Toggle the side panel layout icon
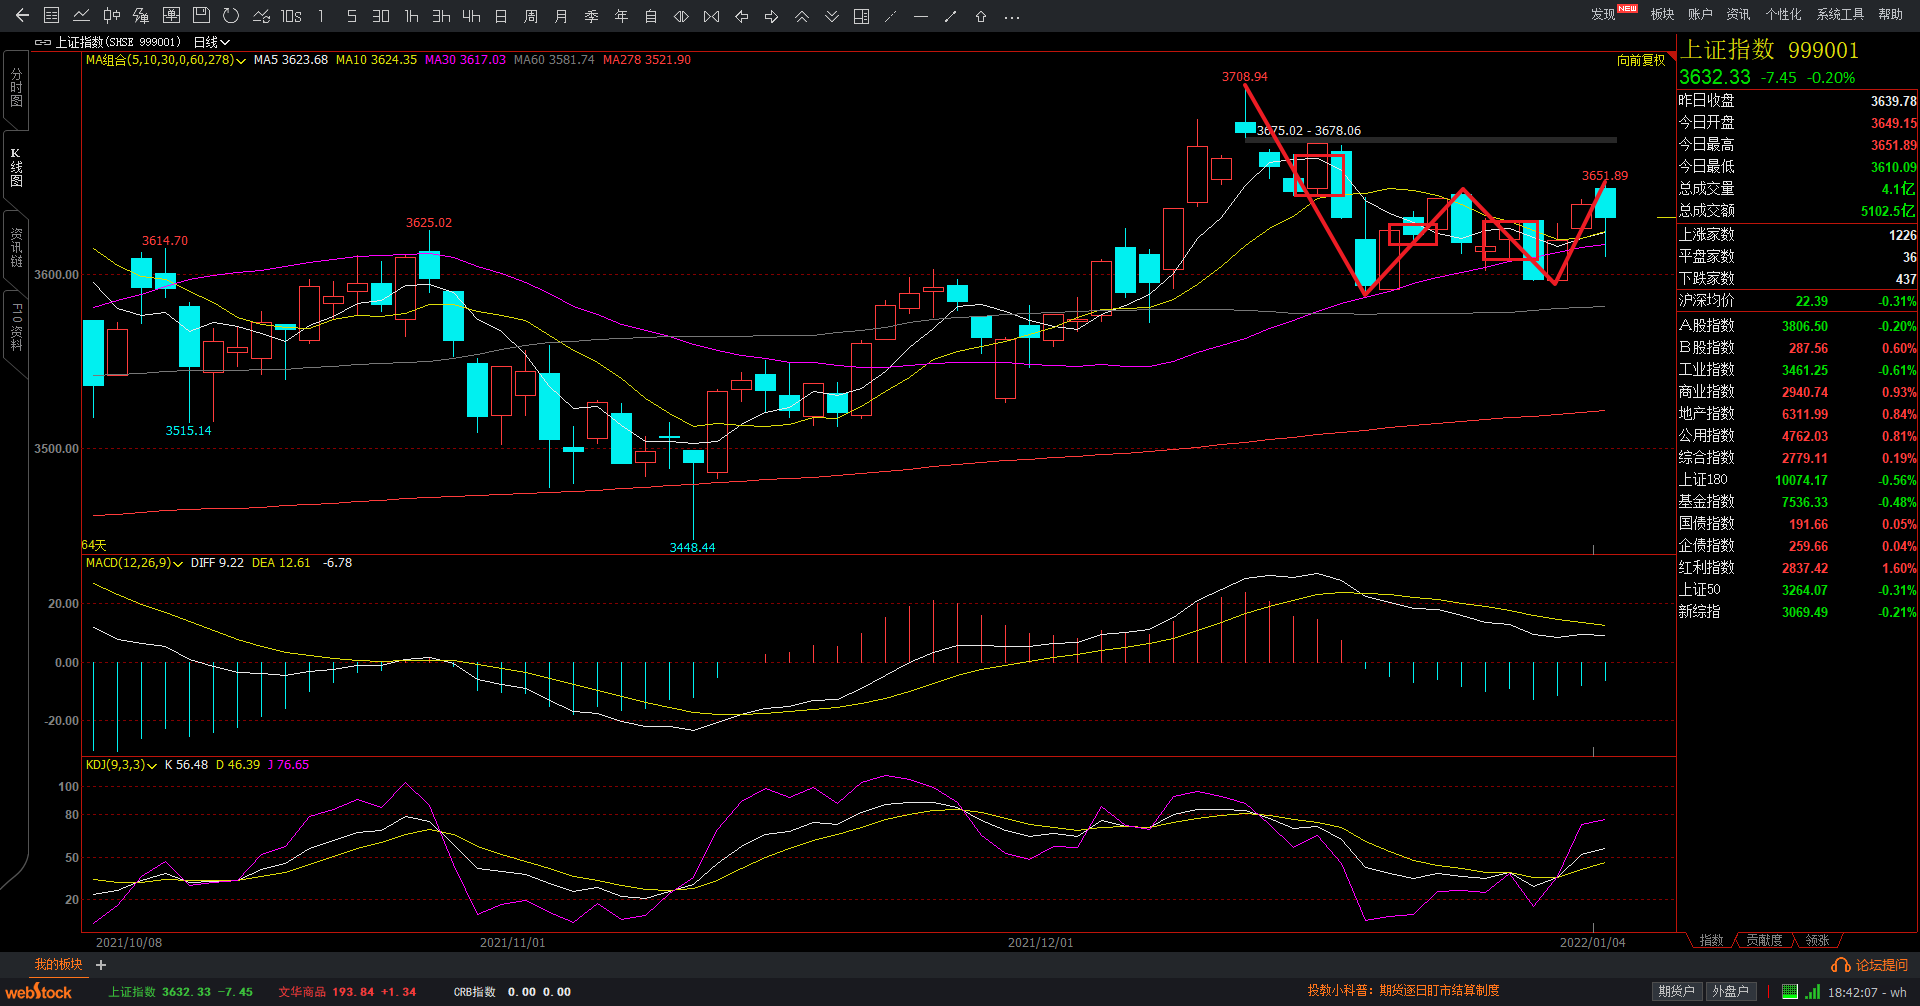1920x1006 pixels. pos(861,16)
